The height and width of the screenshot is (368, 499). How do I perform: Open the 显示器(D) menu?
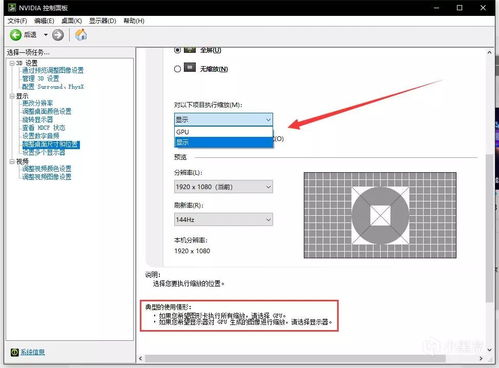point(103,21)
